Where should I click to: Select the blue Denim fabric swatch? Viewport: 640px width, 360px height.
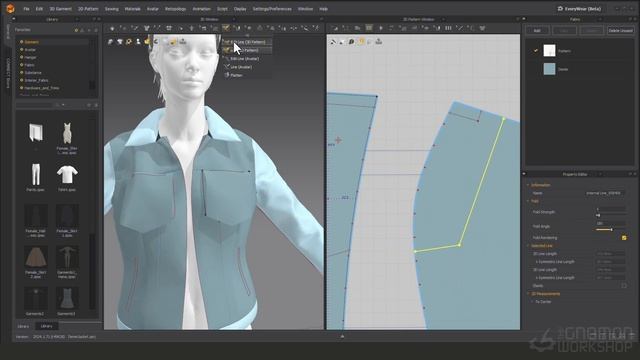point(549,69)
